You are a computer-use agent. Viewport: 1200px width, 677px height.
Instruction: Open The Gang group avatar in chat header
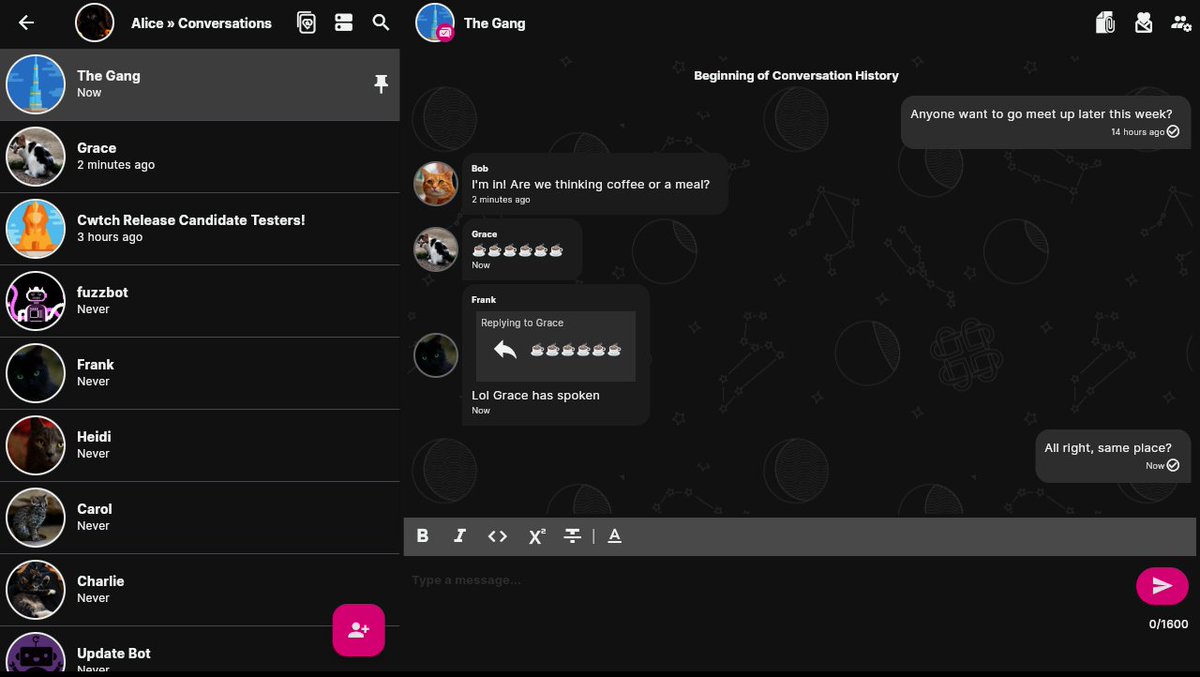pos(435,23)
